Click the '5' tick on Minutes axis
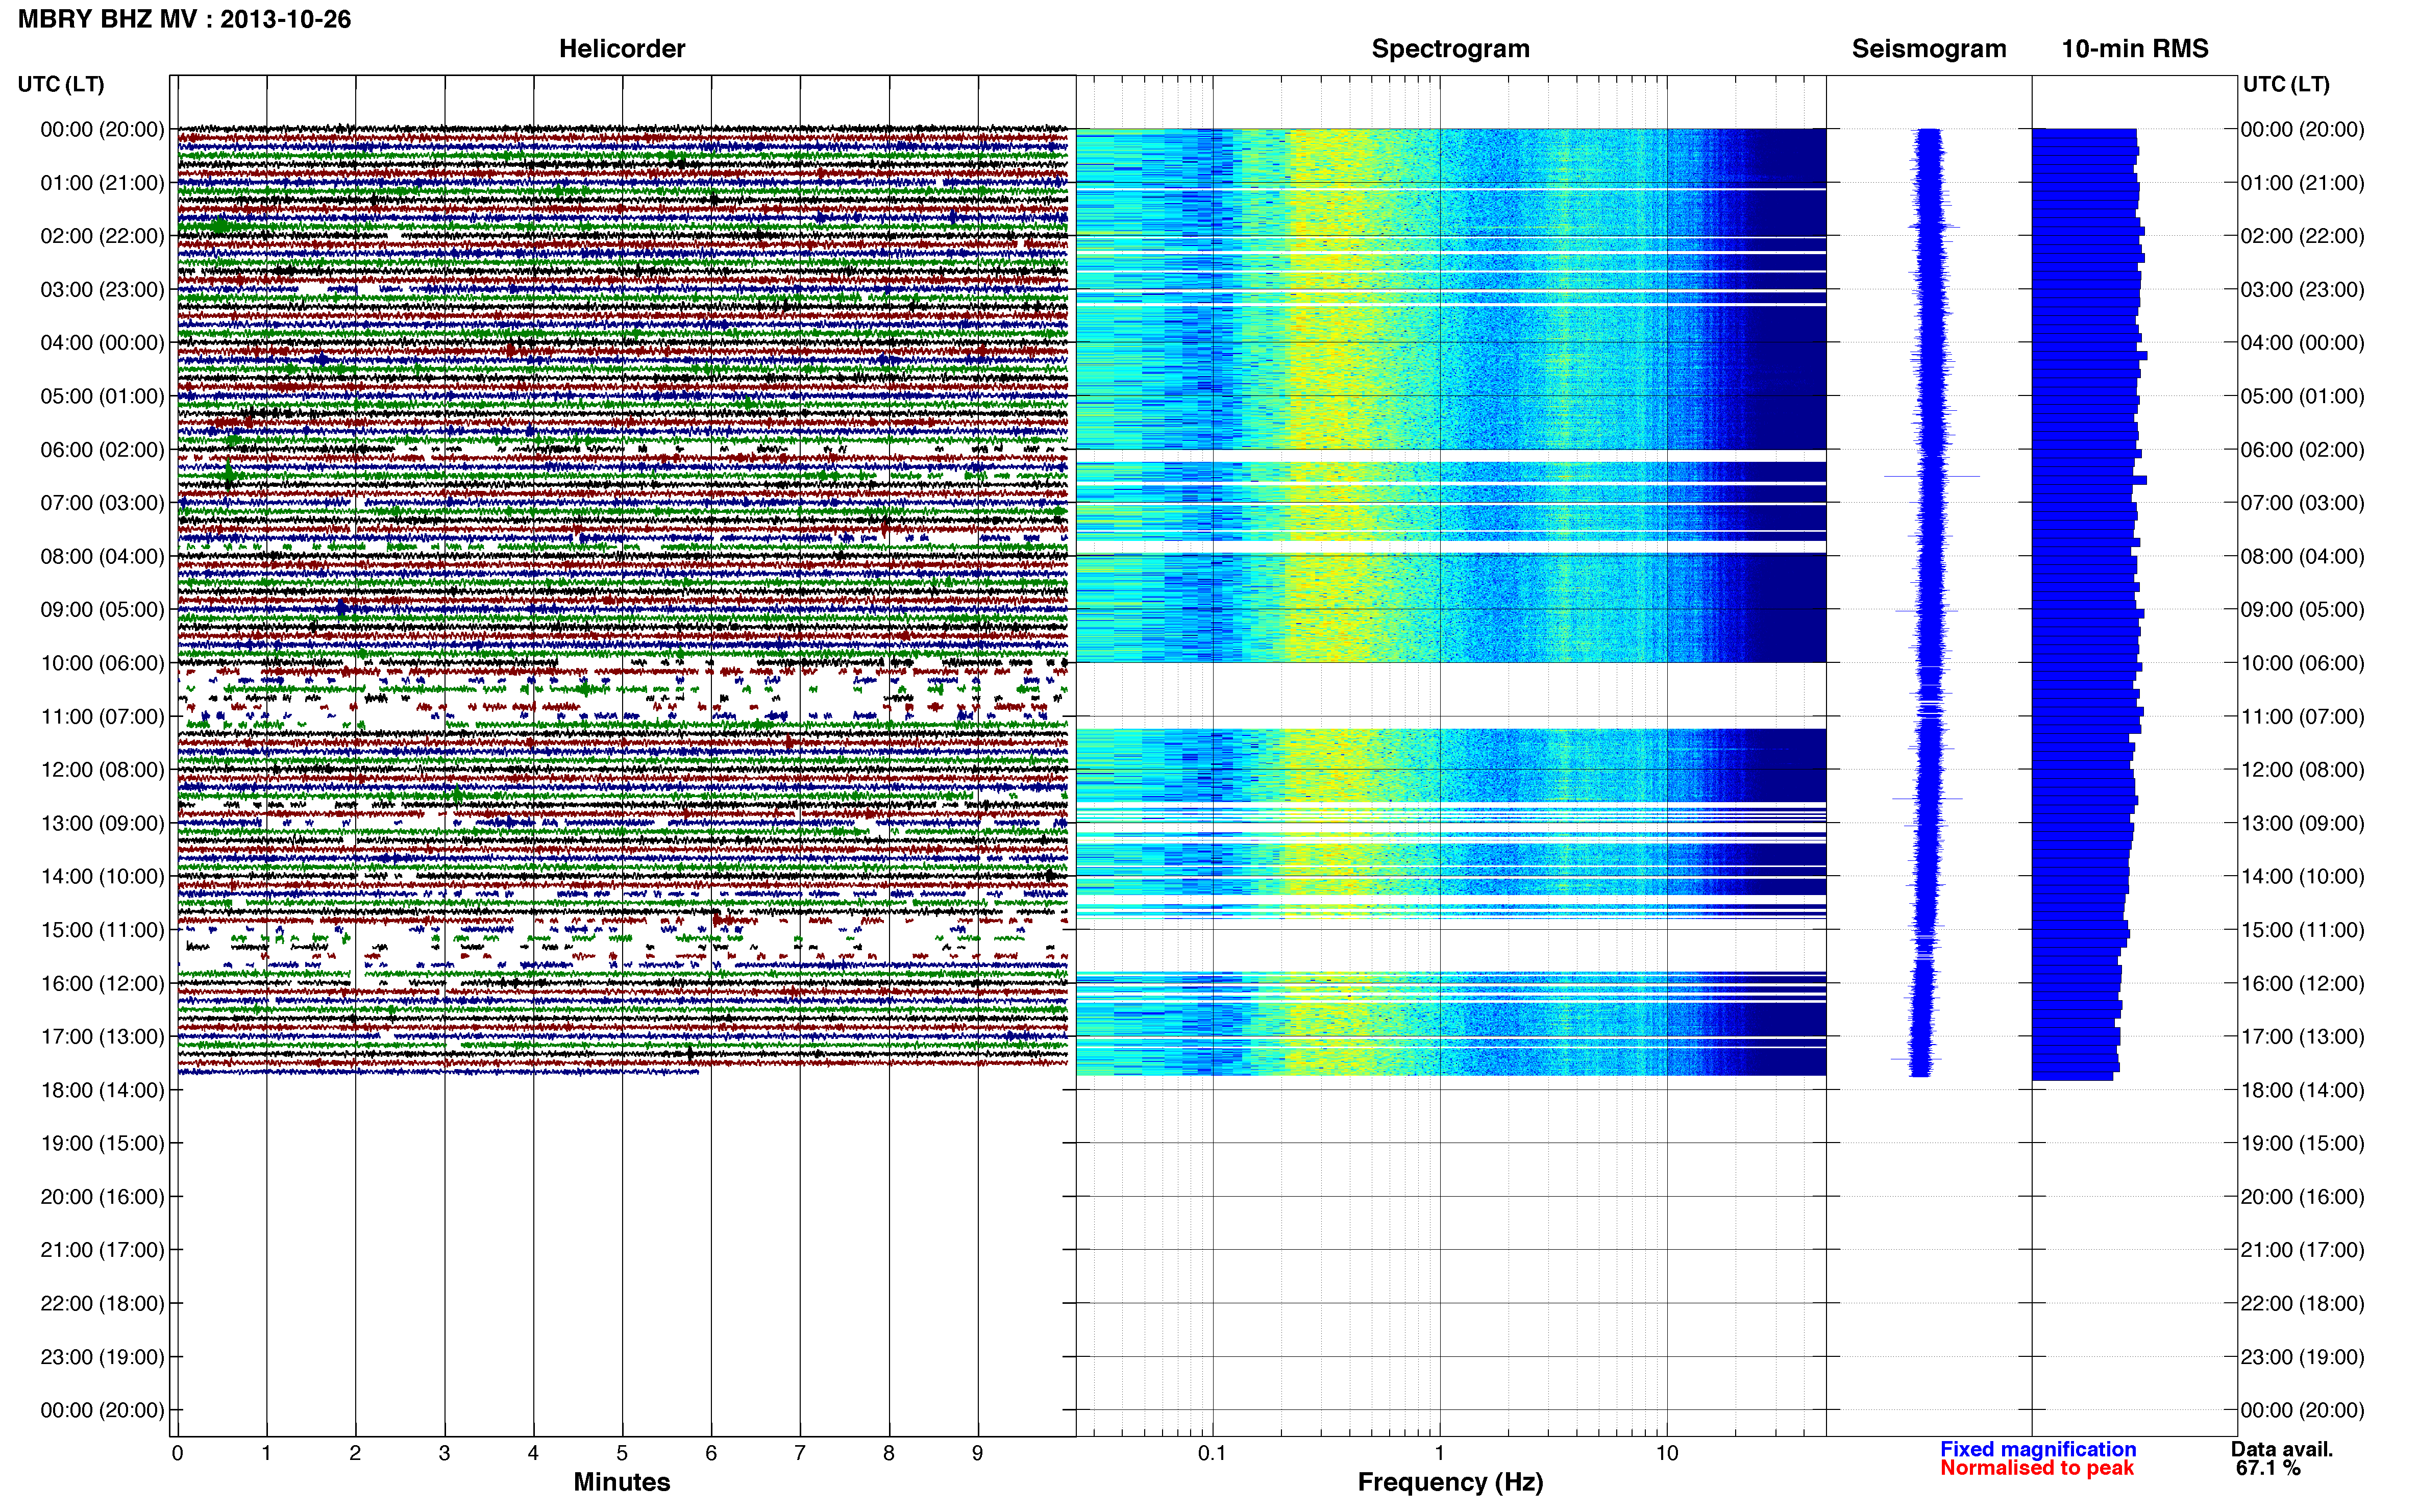The image size is (2419, 1512). tap(622, 1453)
